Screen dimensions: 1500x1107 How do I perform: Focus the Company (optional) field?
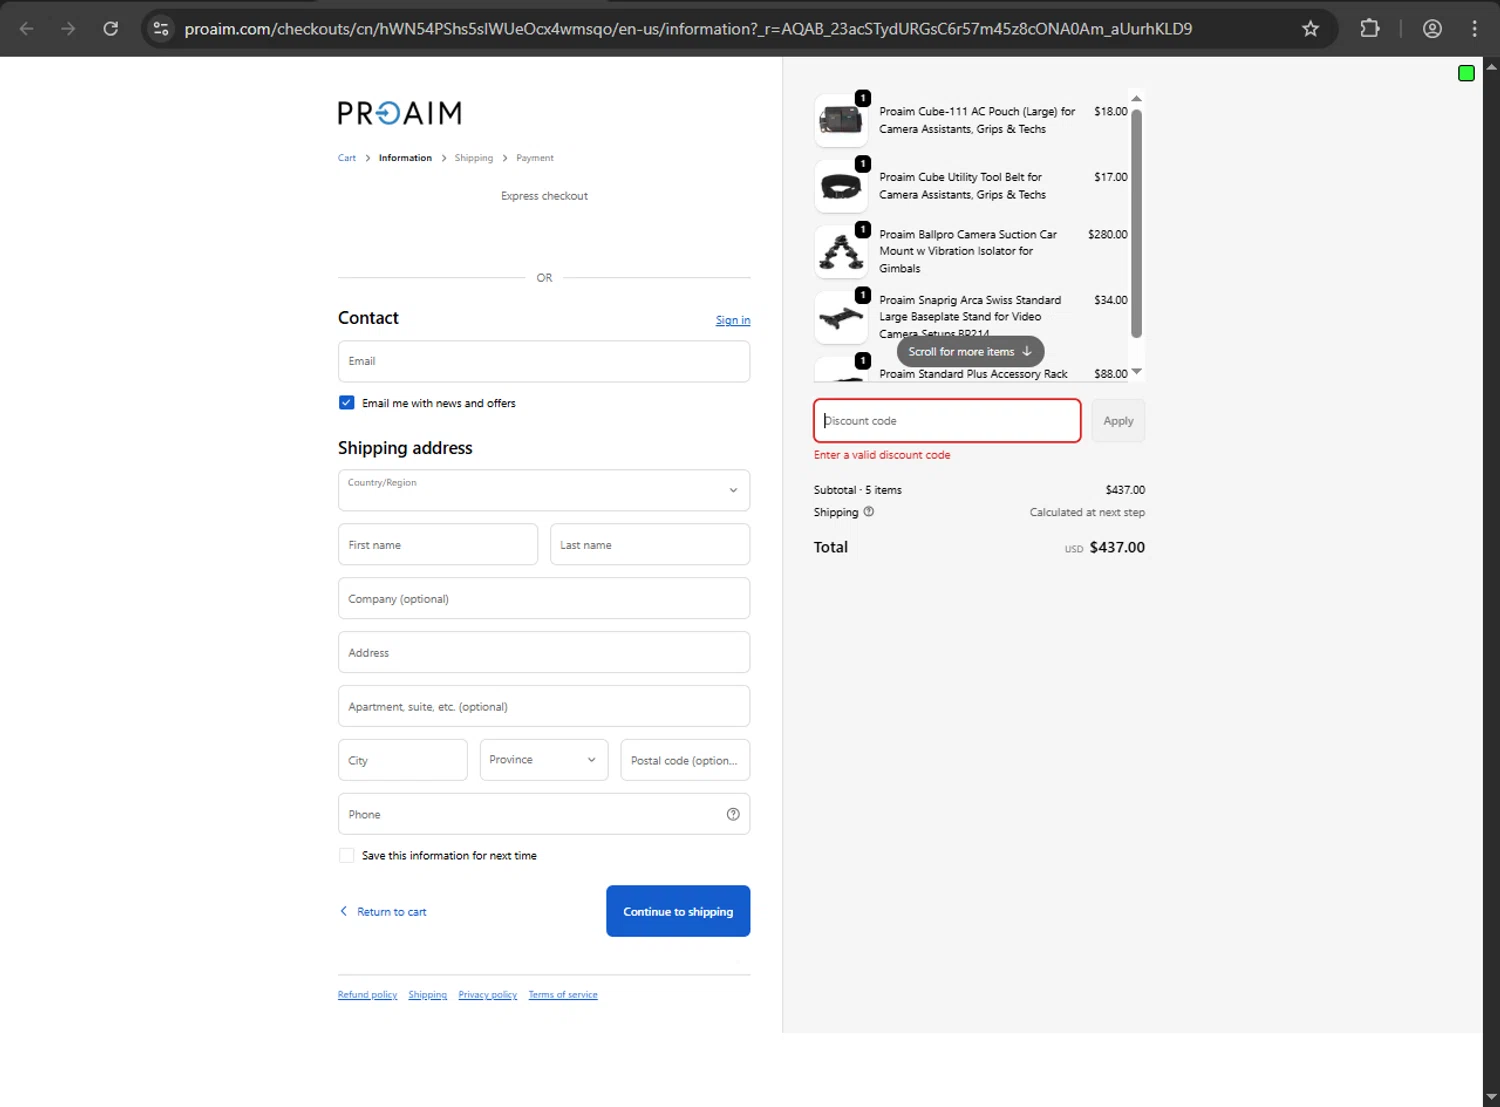tap(544, 599)
